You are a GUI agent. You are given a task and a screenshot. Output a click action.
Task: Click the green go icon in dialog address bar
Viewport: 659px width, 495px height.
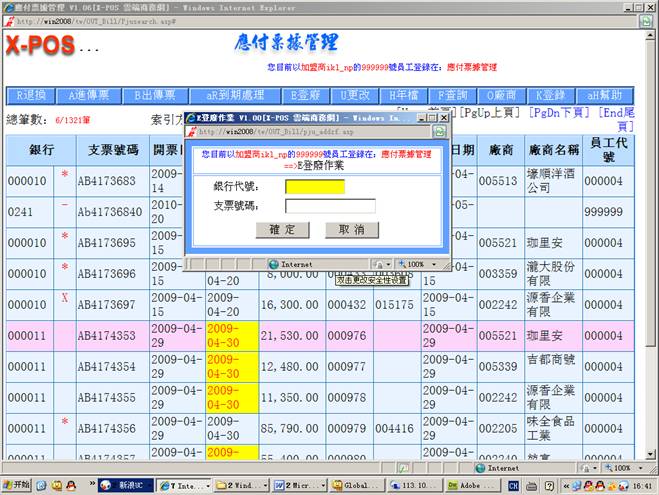click(x=439, y=131)
